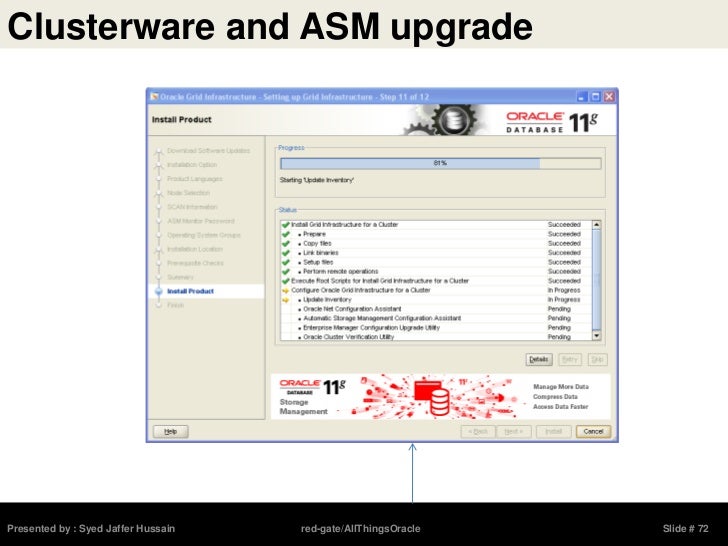This screenshot has height=546, width=728.
Task: Click the greyed-out Back button
Action: (478, 431)
